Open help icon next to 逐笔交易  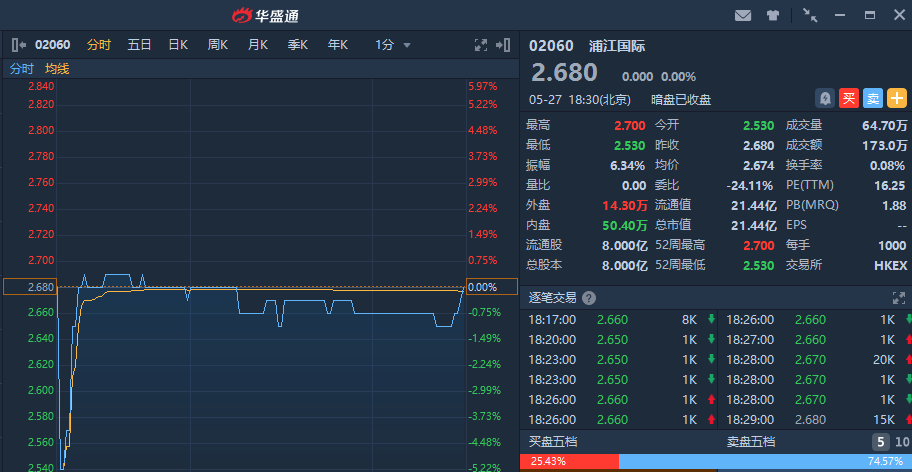589,299
